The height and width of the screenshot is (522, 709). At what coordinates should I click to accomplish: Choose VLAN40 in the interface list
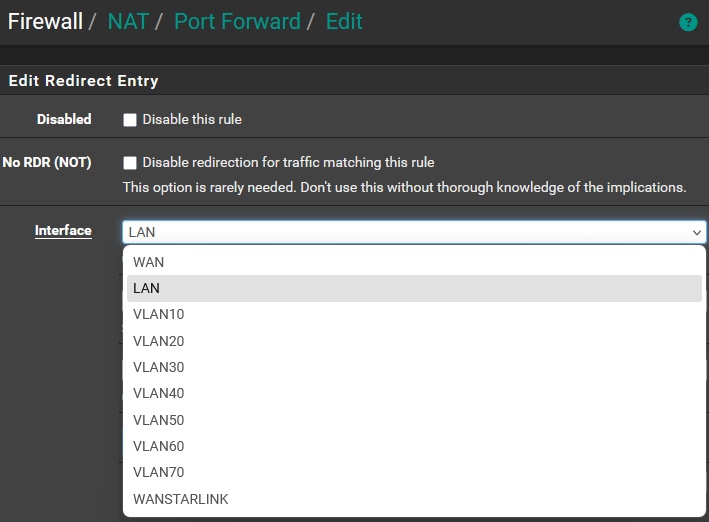(158, 393)
